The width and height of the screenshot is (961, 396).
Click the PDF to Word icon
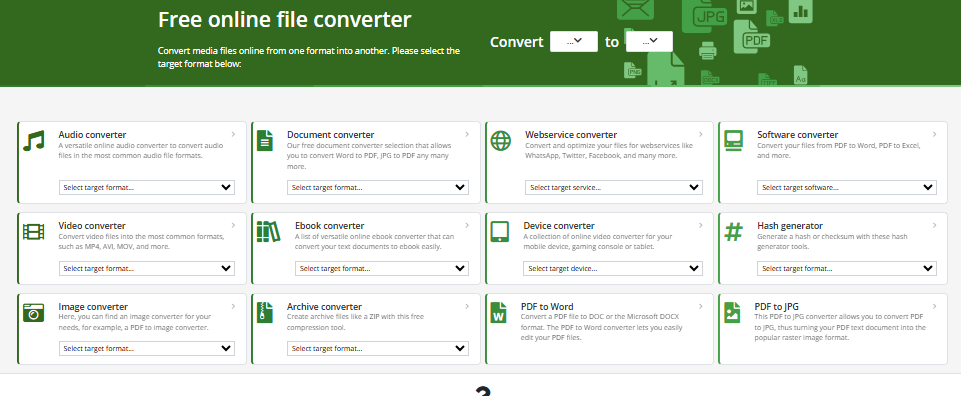[498, 312]
